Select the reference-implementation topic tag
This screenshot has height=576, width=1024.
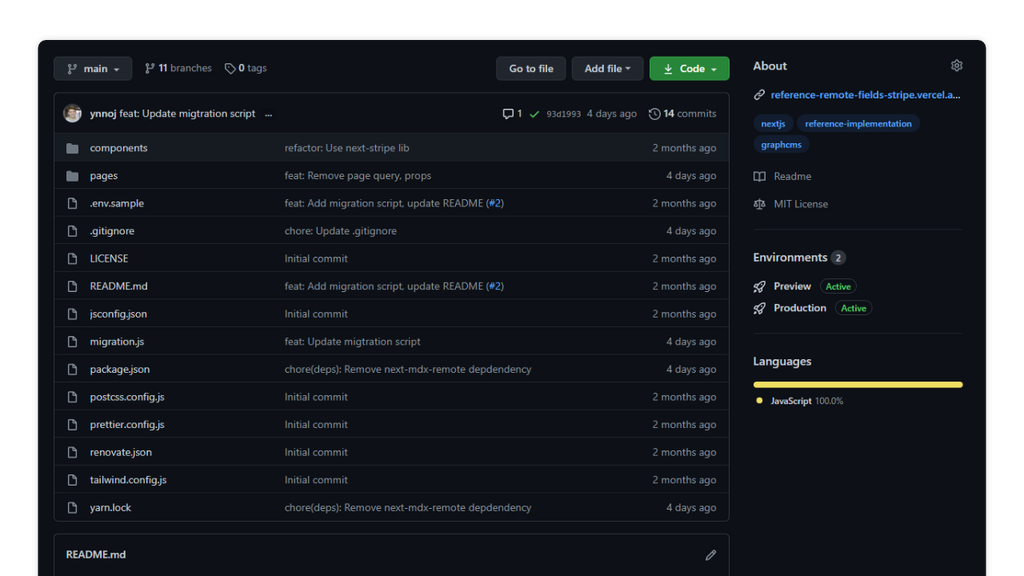pyautogui.click(x=858, y=123)
